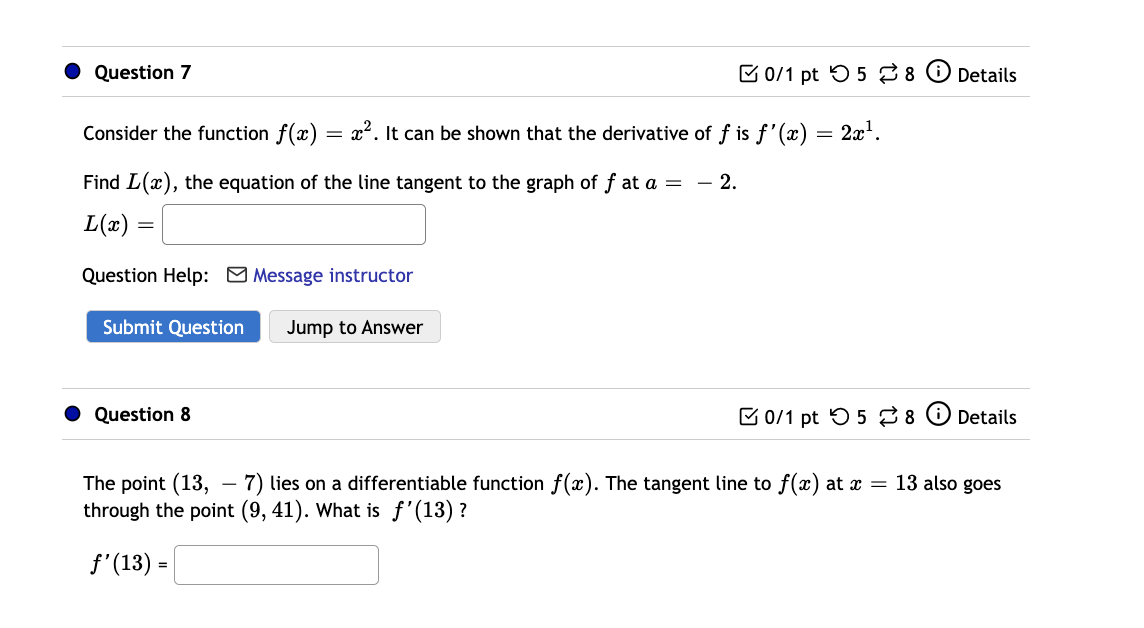Click the retry arrow icon showing 5 attempts
Screen dimensions: 1144x628
point(840,73)
